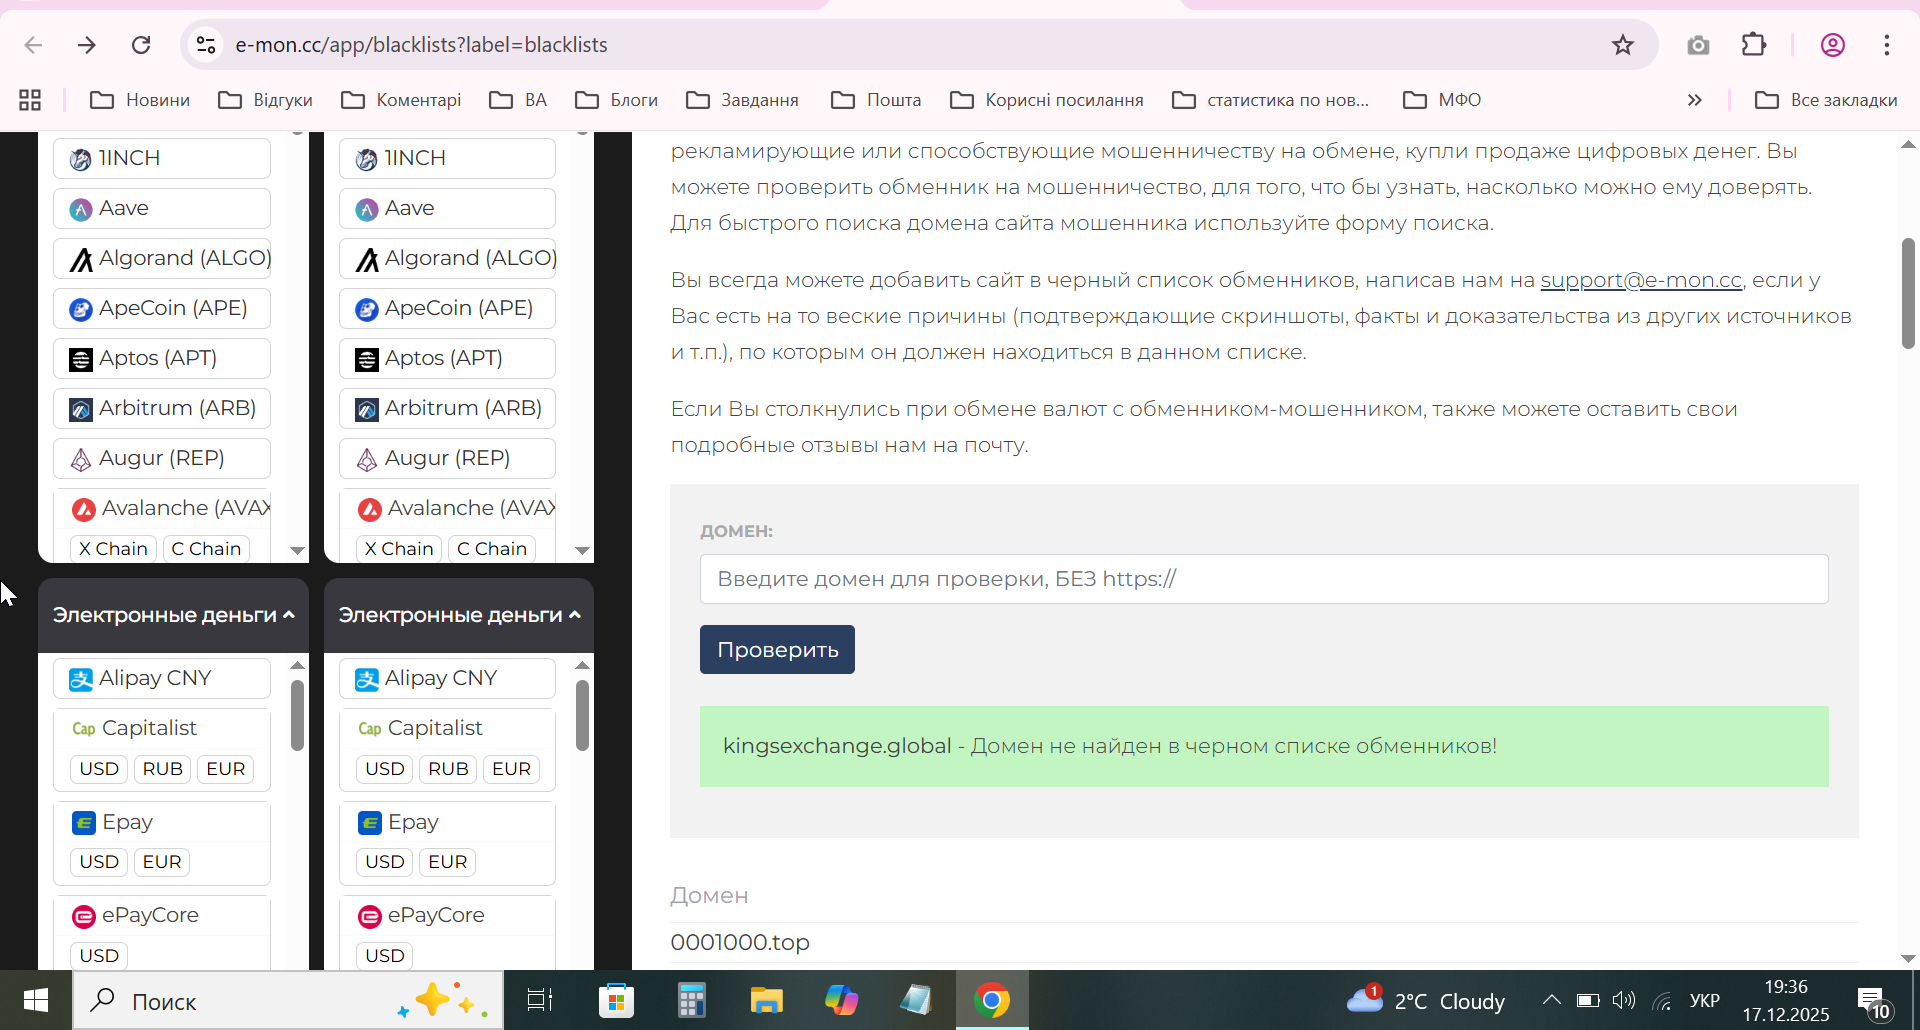Click the volume speaker tray icon

click(x=1624, y=1001)
